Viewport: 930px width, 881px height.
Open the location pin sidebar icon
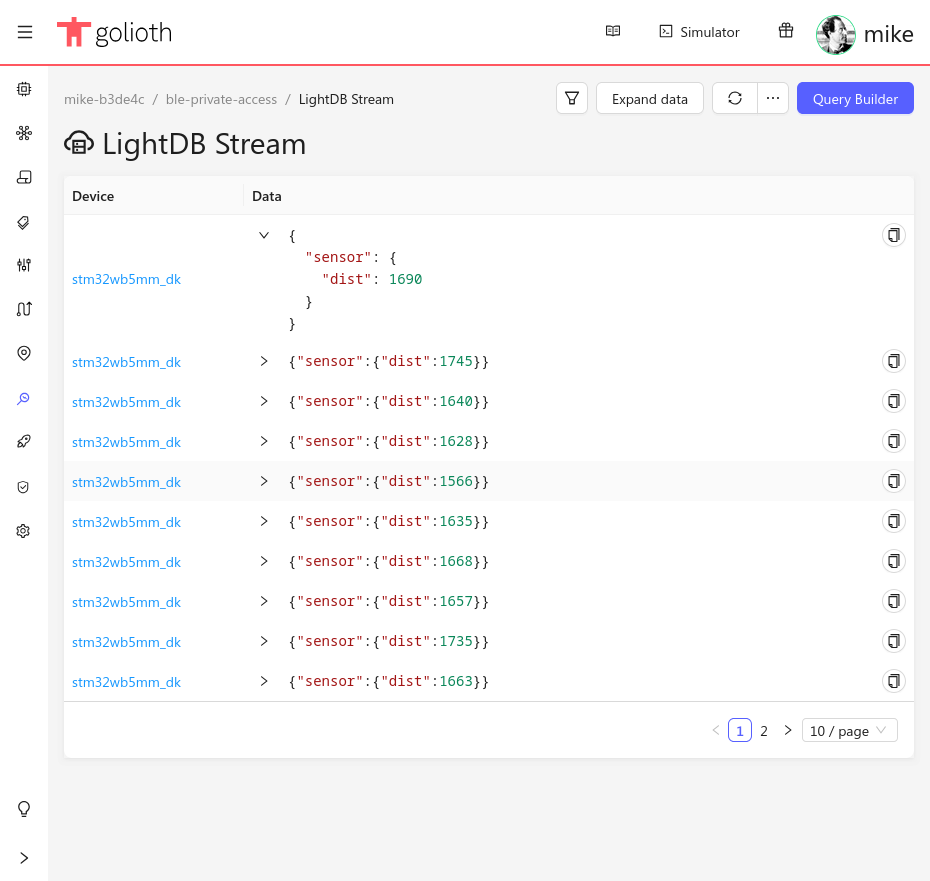click(24, 354)
